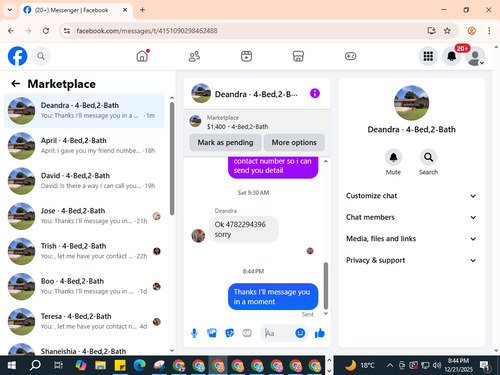Viewport: 500px width, 375px height.
Task: Open the emoji picker smiley icon
Action: 300,333
